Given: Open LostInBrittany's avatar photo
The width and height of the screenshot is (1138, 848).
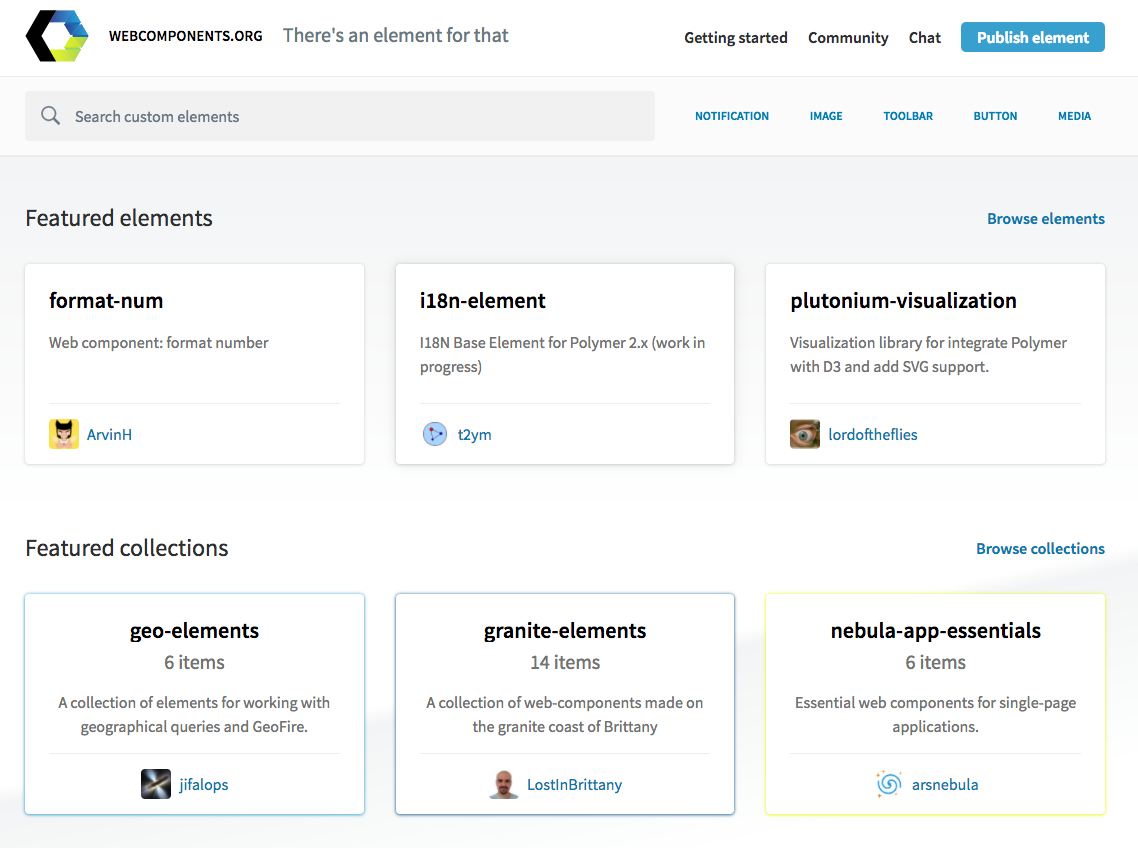Looking at the screenshot, I should click(504, 784).
